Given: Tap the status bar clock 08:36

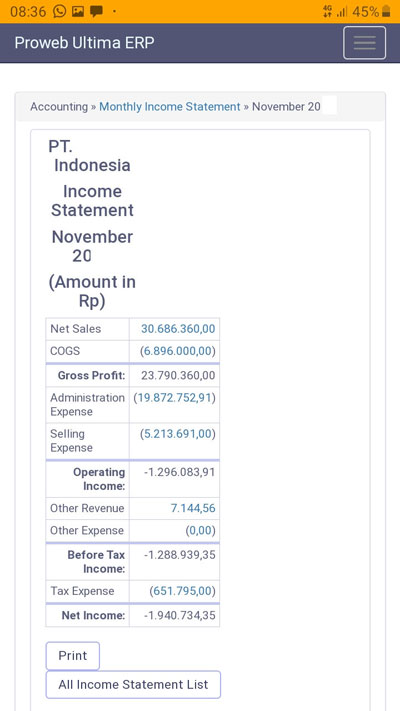Looking at the screenshot, I should pos(28,11).
